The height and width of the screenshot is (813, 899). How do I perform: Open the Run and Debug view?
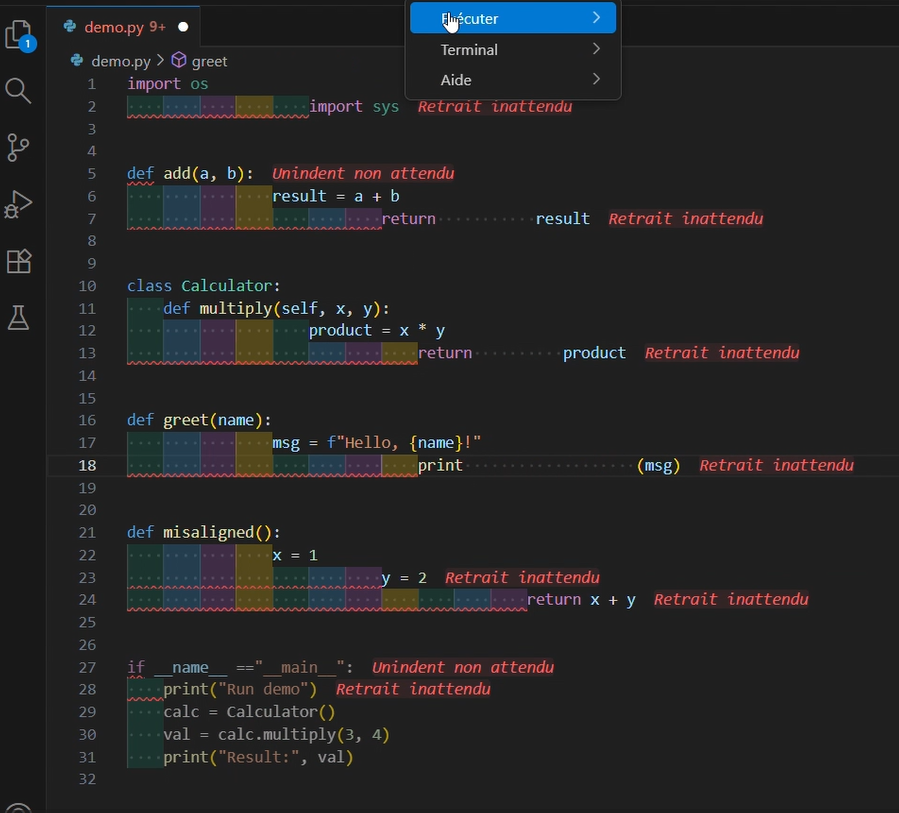click(x=19, y=204)
